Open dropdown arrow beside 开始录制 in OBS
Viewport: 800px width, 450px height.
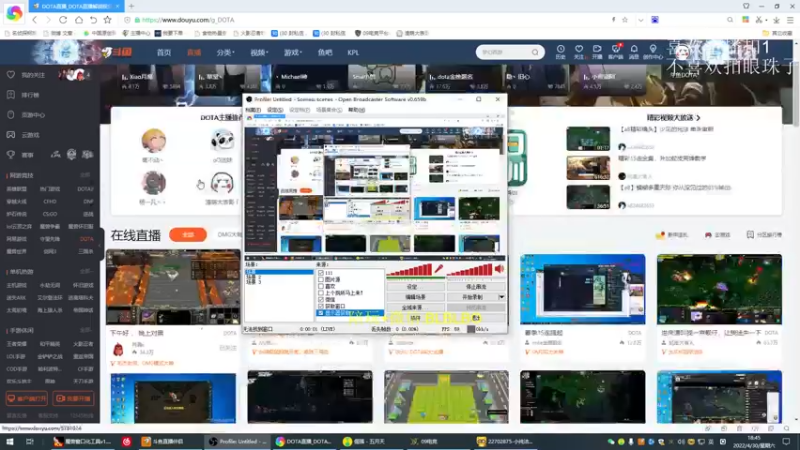pyautogui.click(x=501, y=297)
